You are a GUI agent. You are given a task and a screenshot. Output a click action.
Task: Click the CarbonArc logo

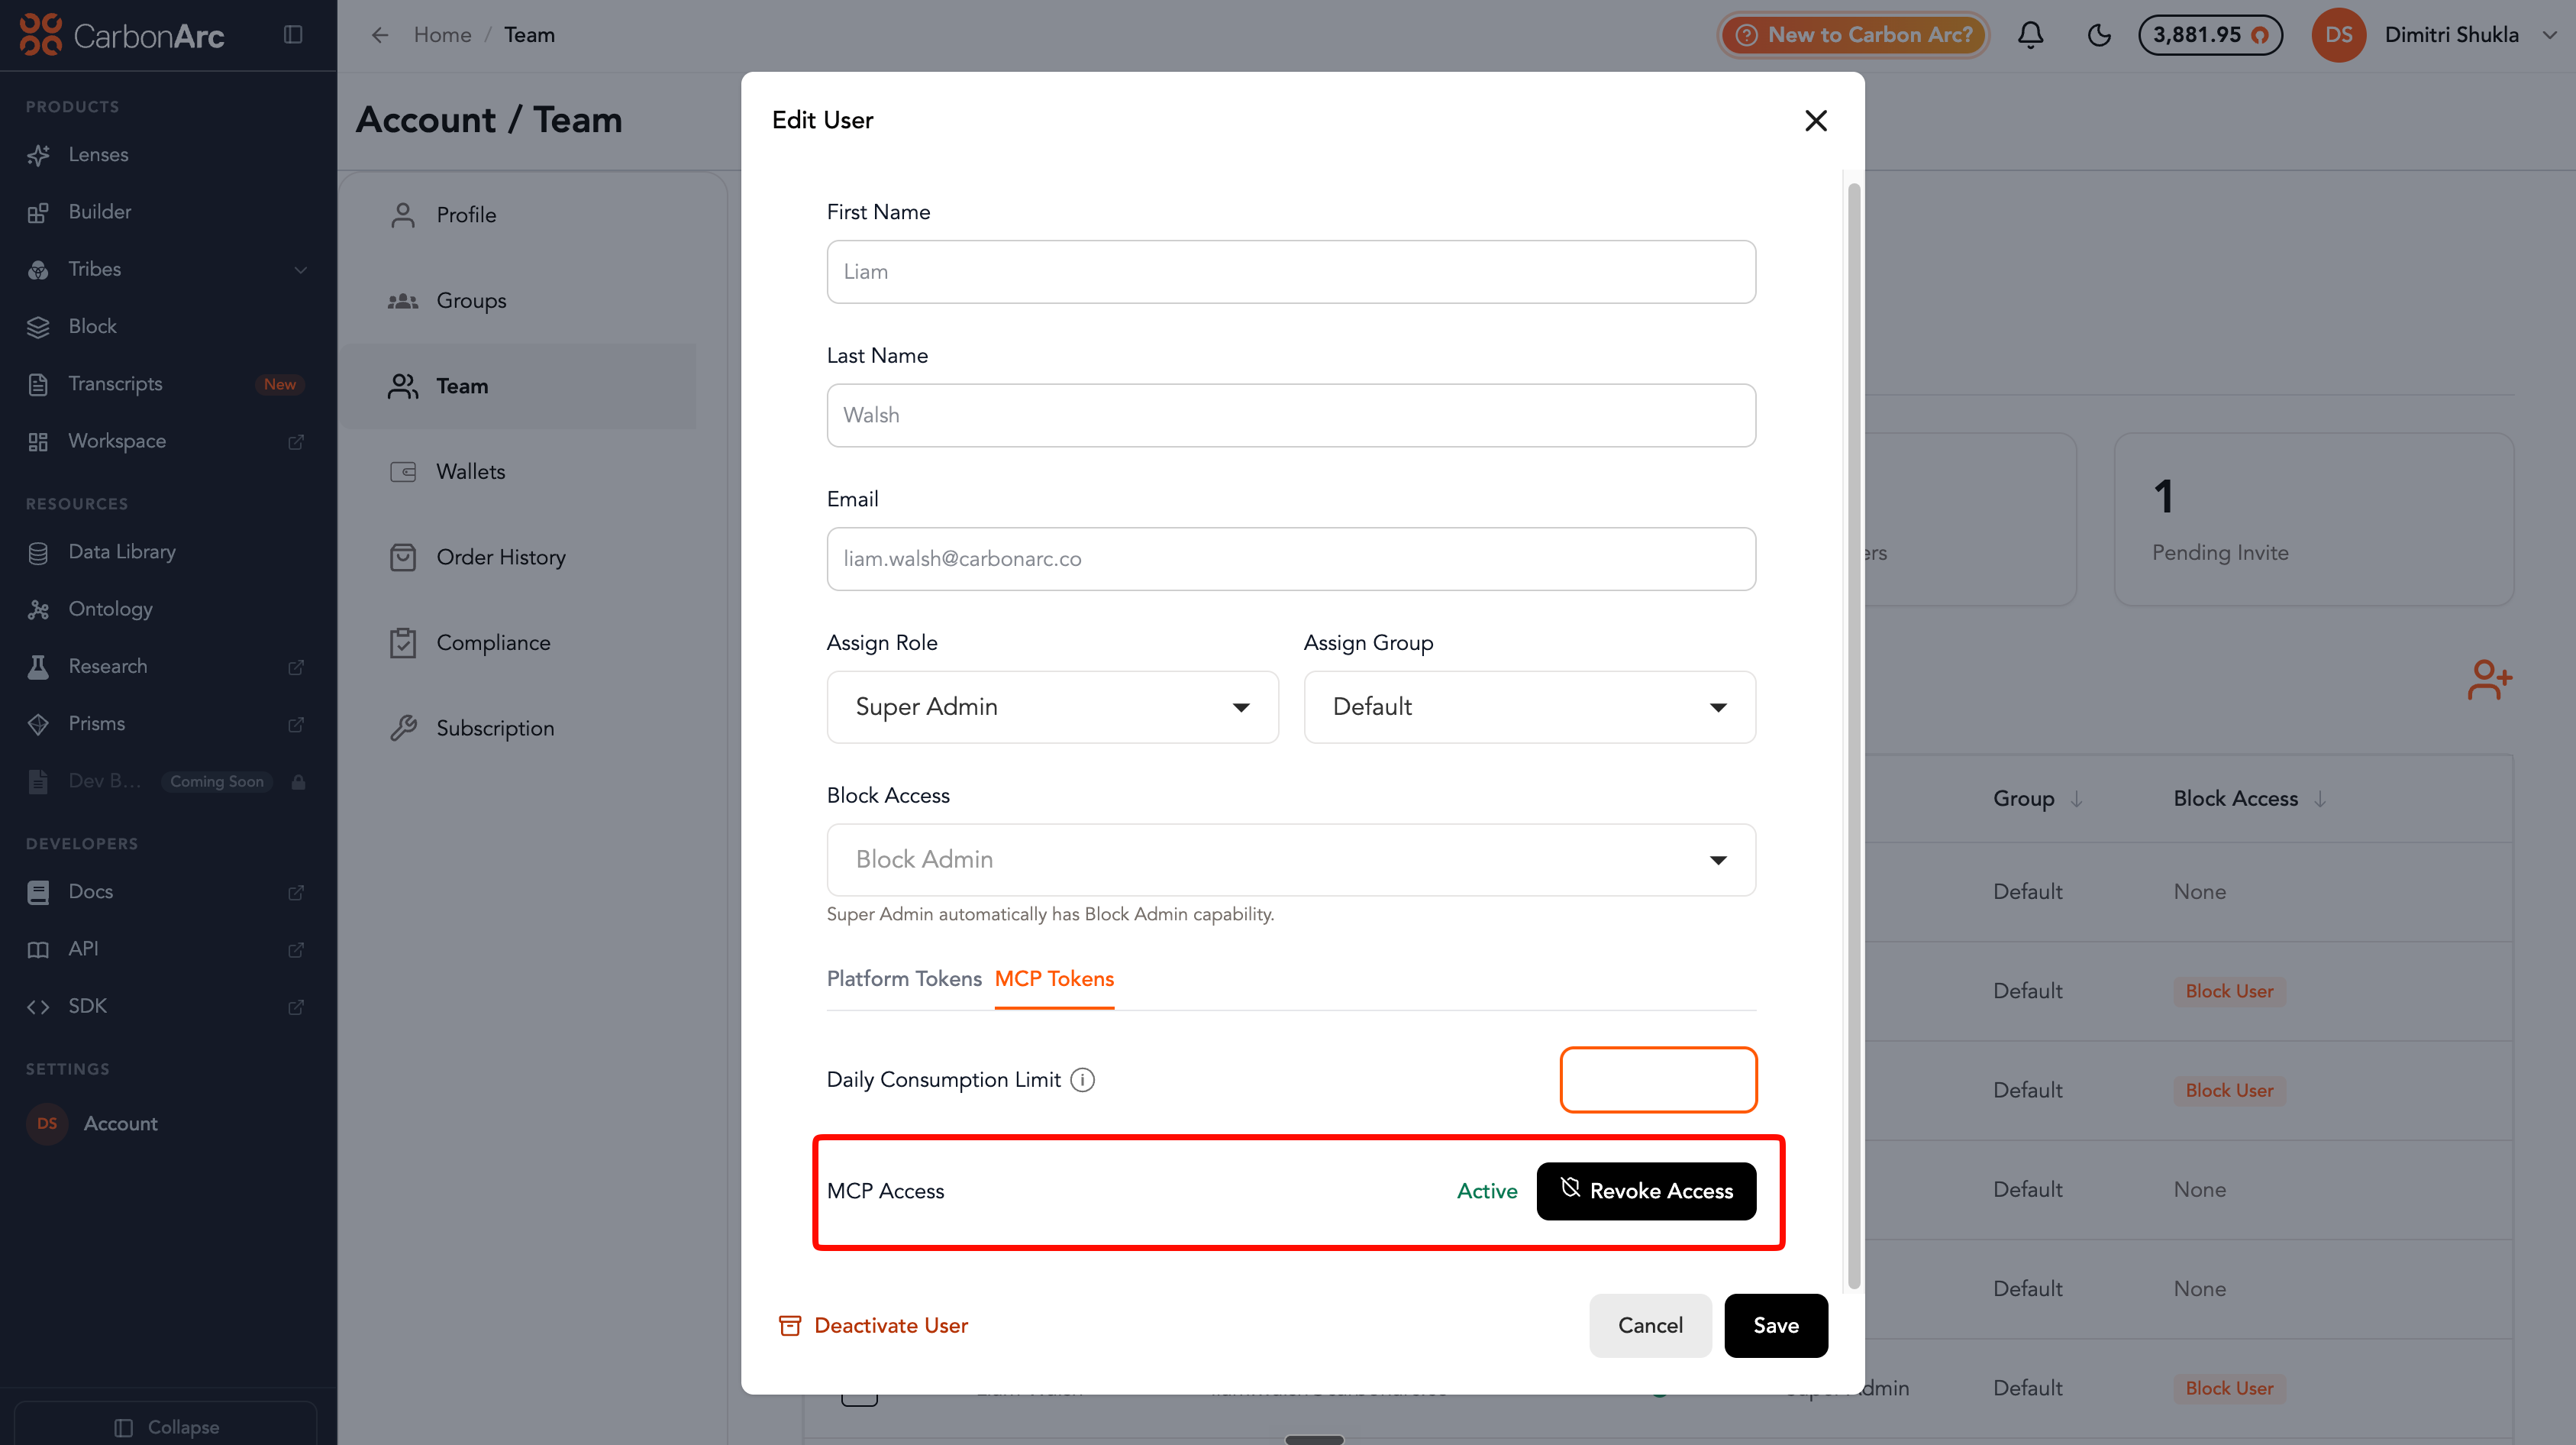tap(122, 35)
